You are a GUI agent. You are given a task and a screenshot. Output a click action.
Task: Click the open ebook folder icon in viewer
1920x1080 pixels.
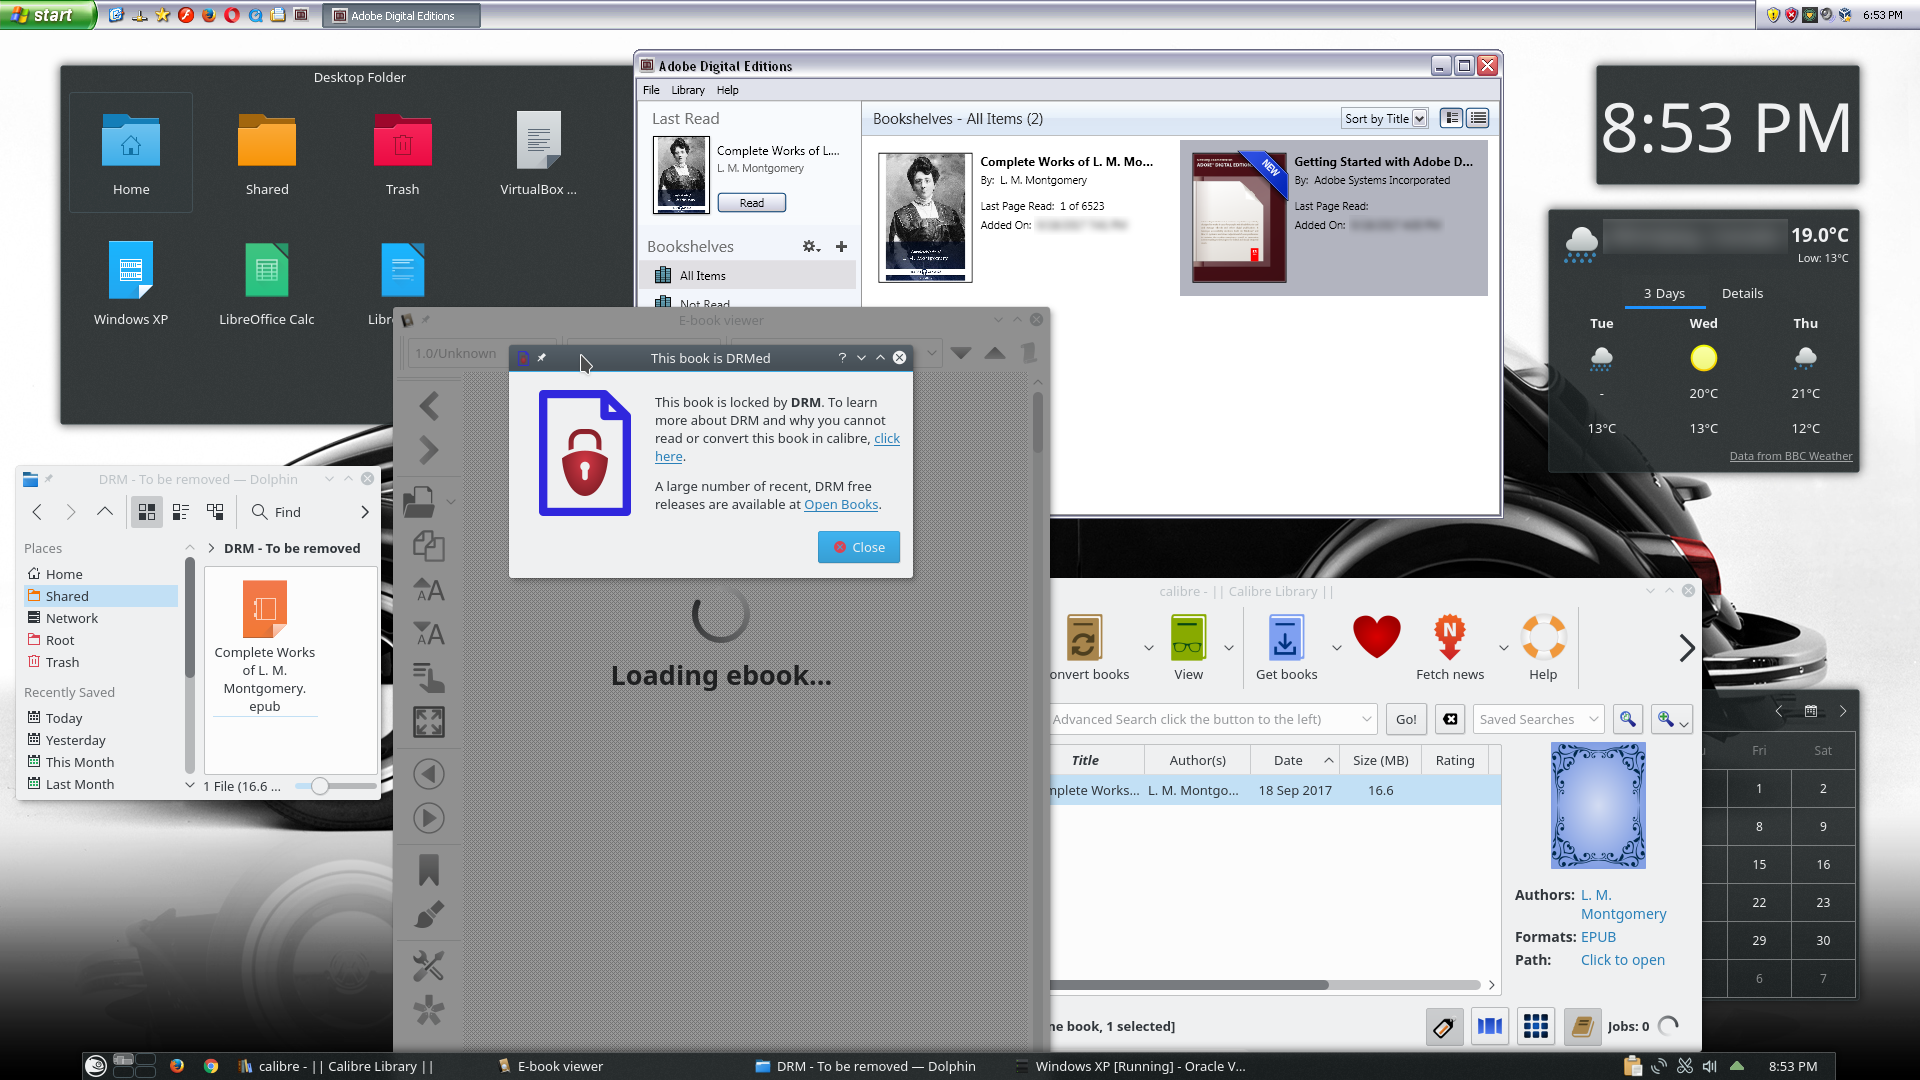420,501
